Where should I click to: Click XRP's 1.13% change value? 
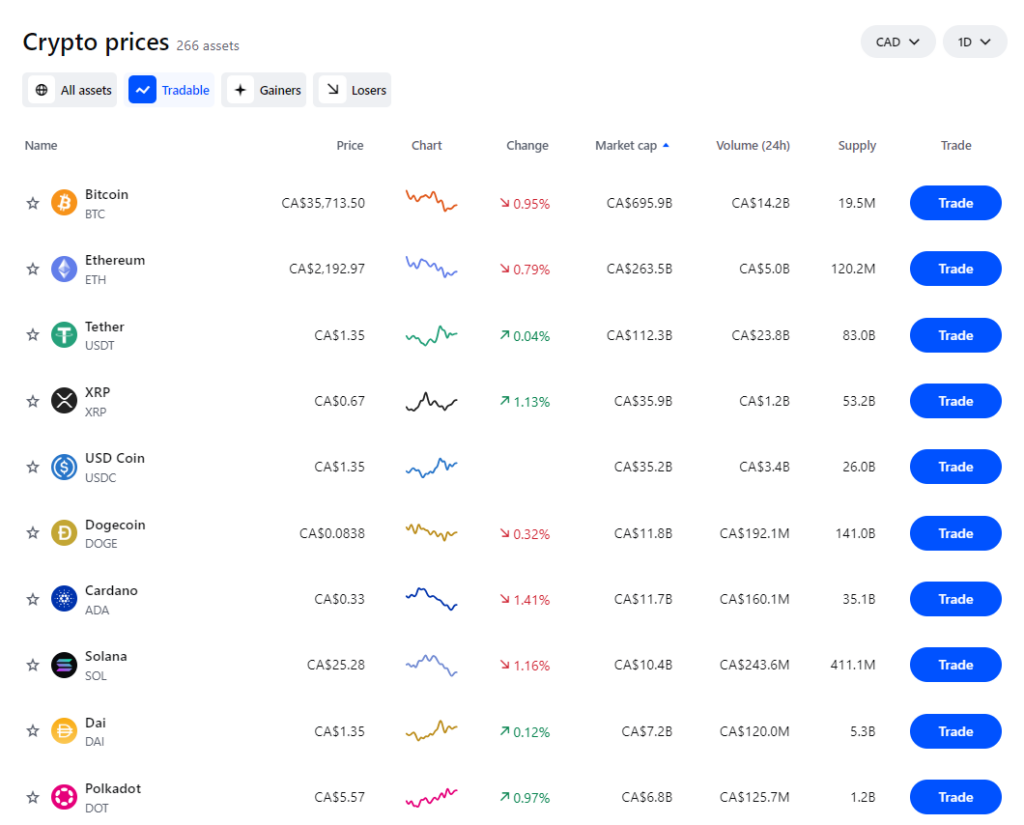pyautogui.click(x=525, y=402)
